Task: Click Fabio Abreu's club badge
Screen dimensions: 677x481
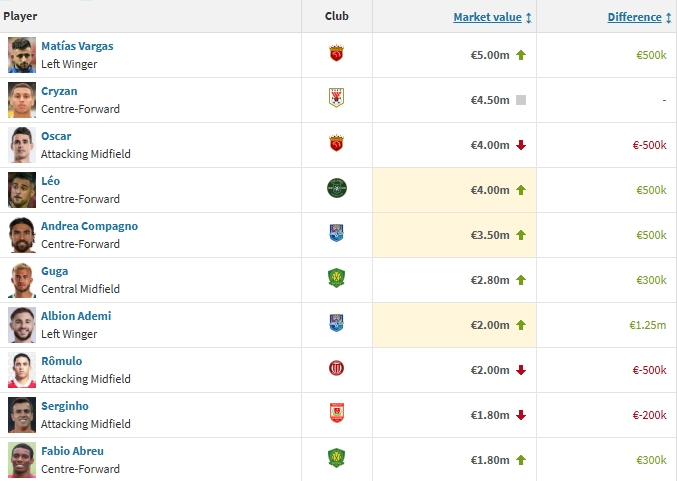Action: coord(336,458)
